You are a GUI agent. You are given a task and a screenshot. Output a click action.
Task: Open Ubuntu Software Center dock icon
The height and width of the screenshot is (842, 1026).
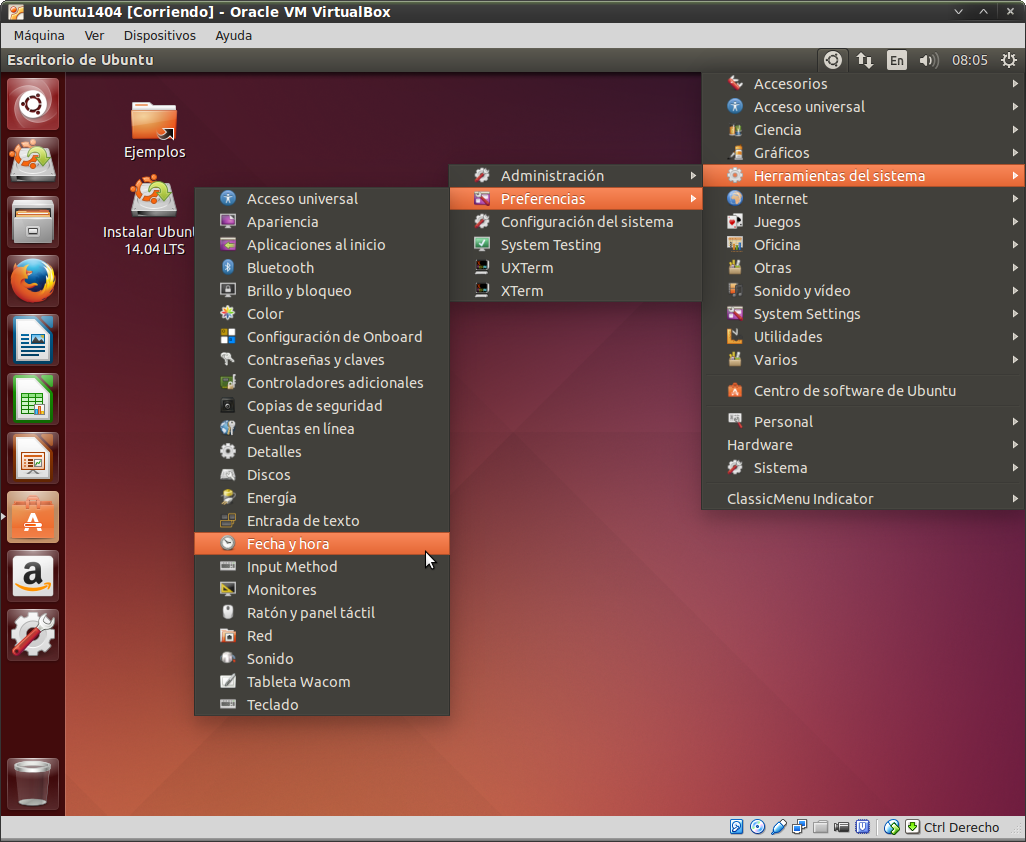pyautogui.click(x=34, y=517)
